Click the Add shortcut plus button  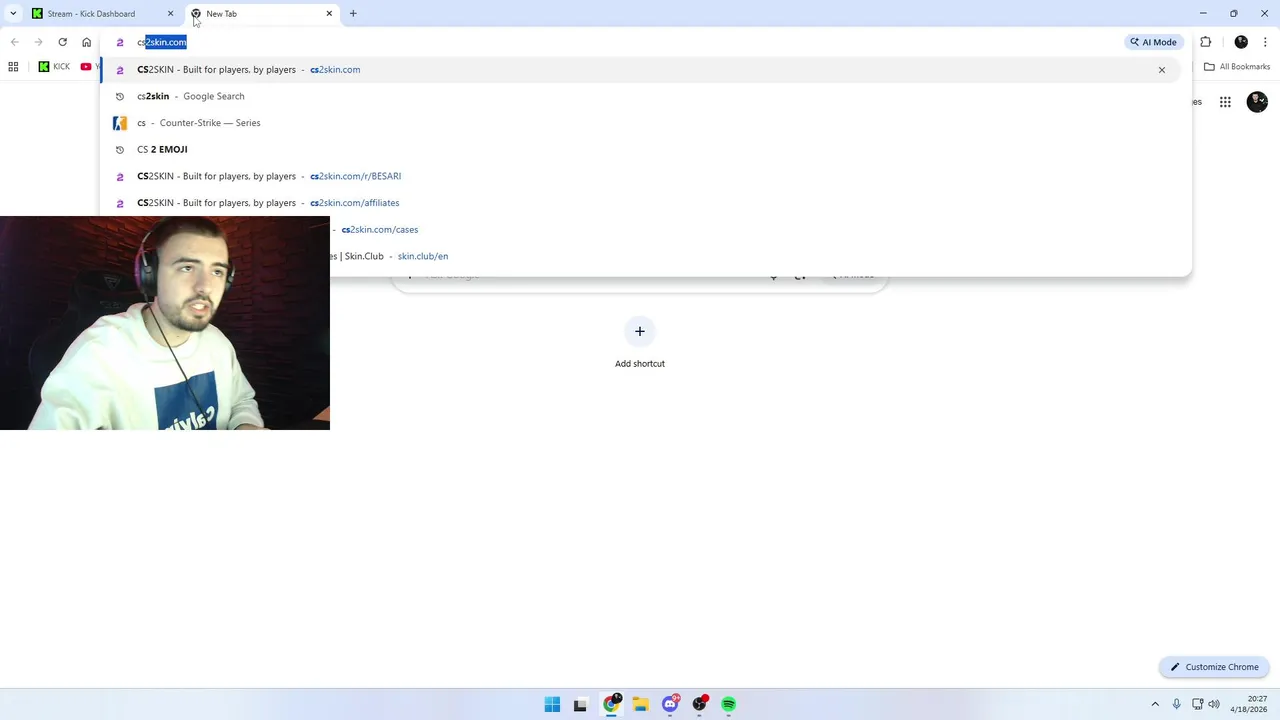pyautogui.click(x=640, y=331)
